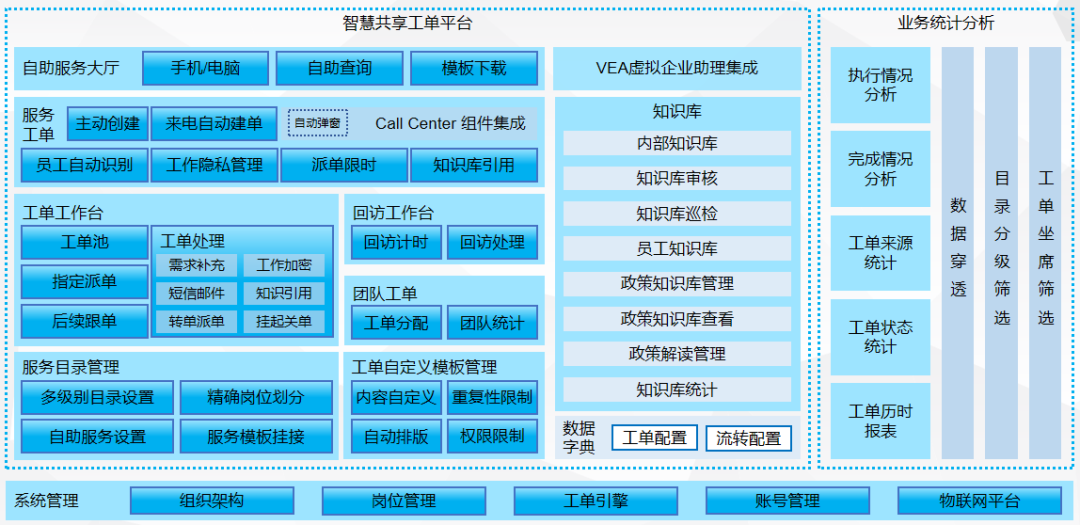Click the 需求补充 item

point(197,266)
